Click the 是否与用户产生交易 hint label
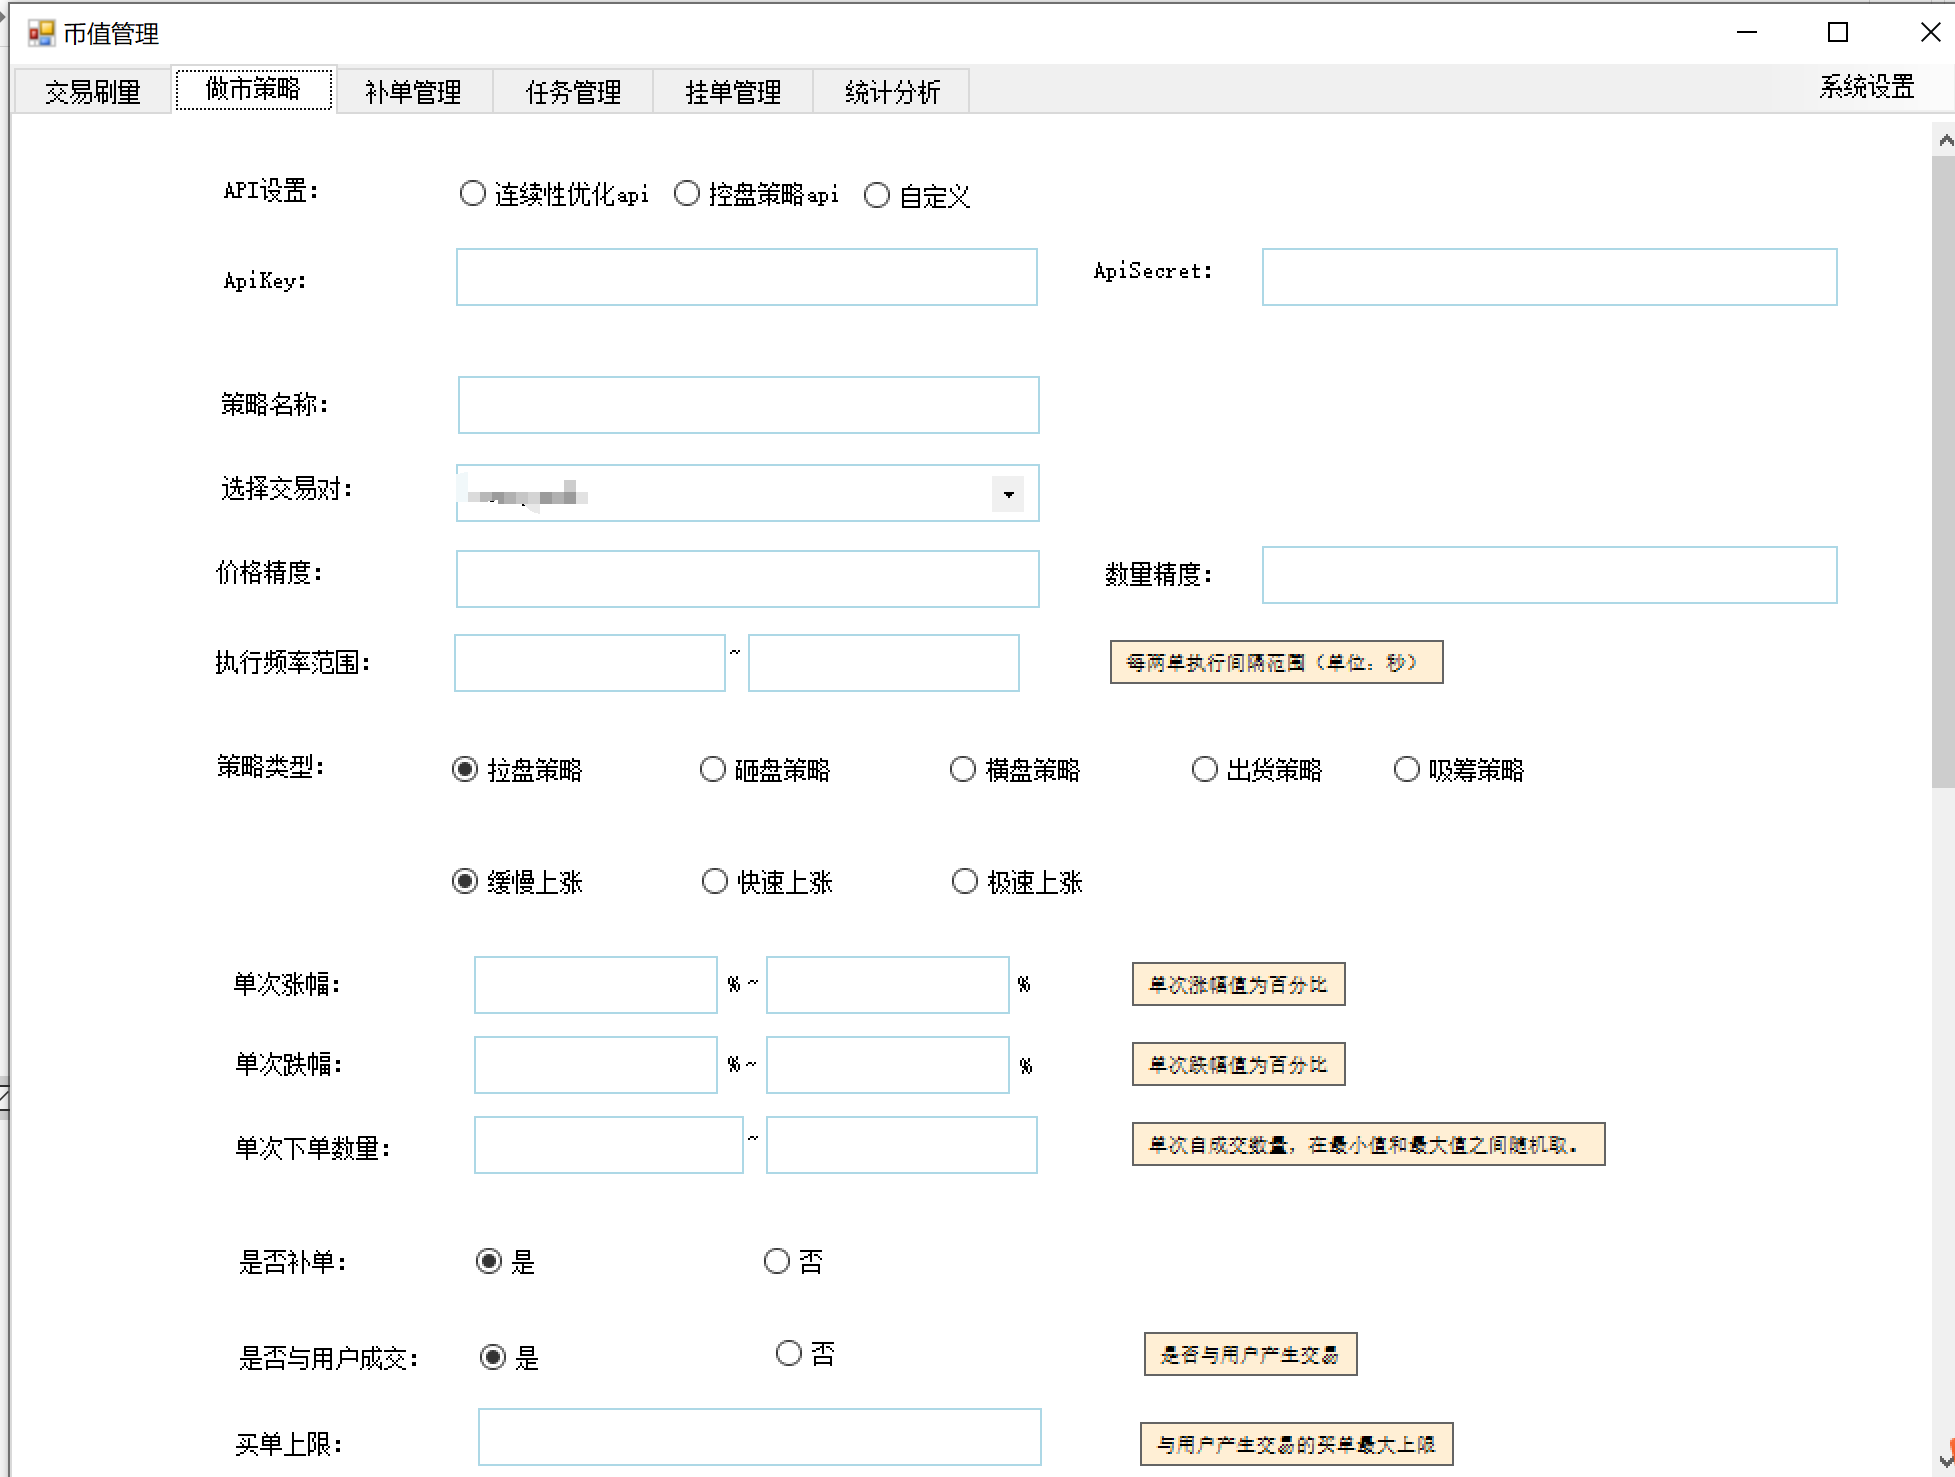The image size is (1955, 1477). coord(1250,1354)
